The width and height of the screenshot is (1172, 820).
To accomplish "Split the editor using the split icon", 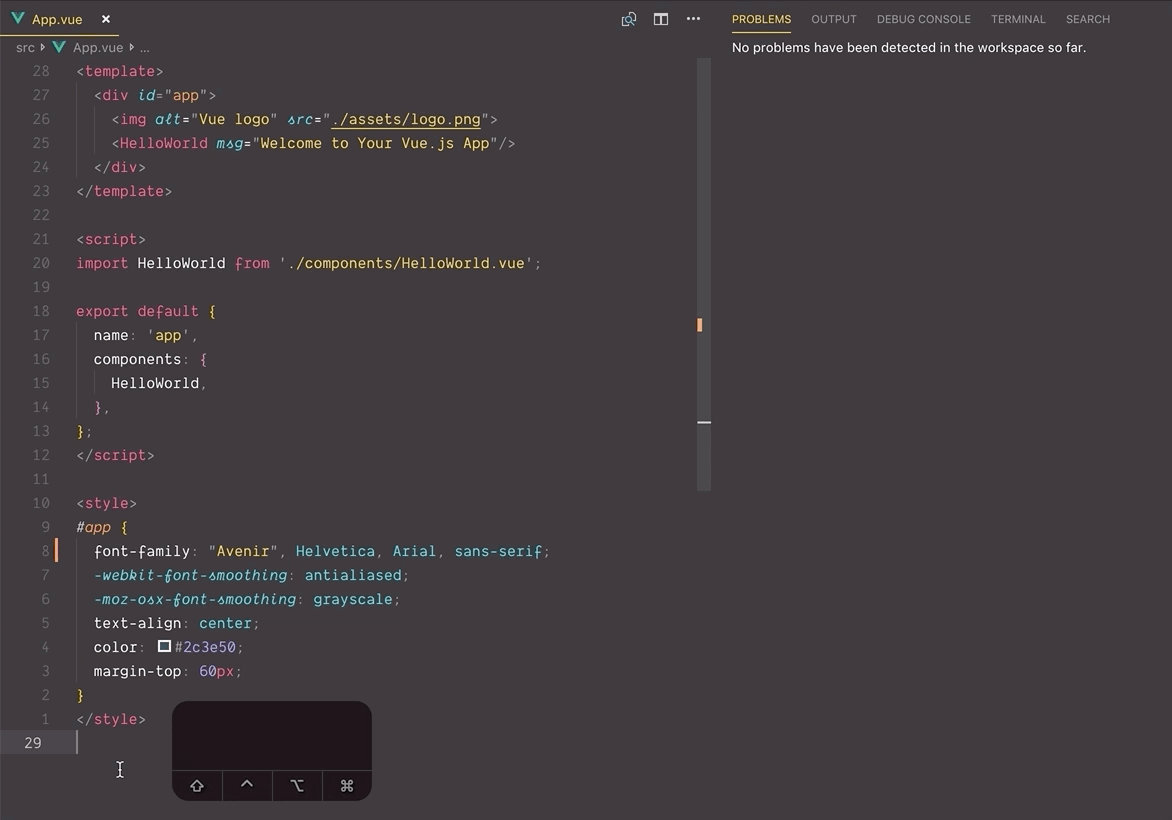I will click(660, 19).
